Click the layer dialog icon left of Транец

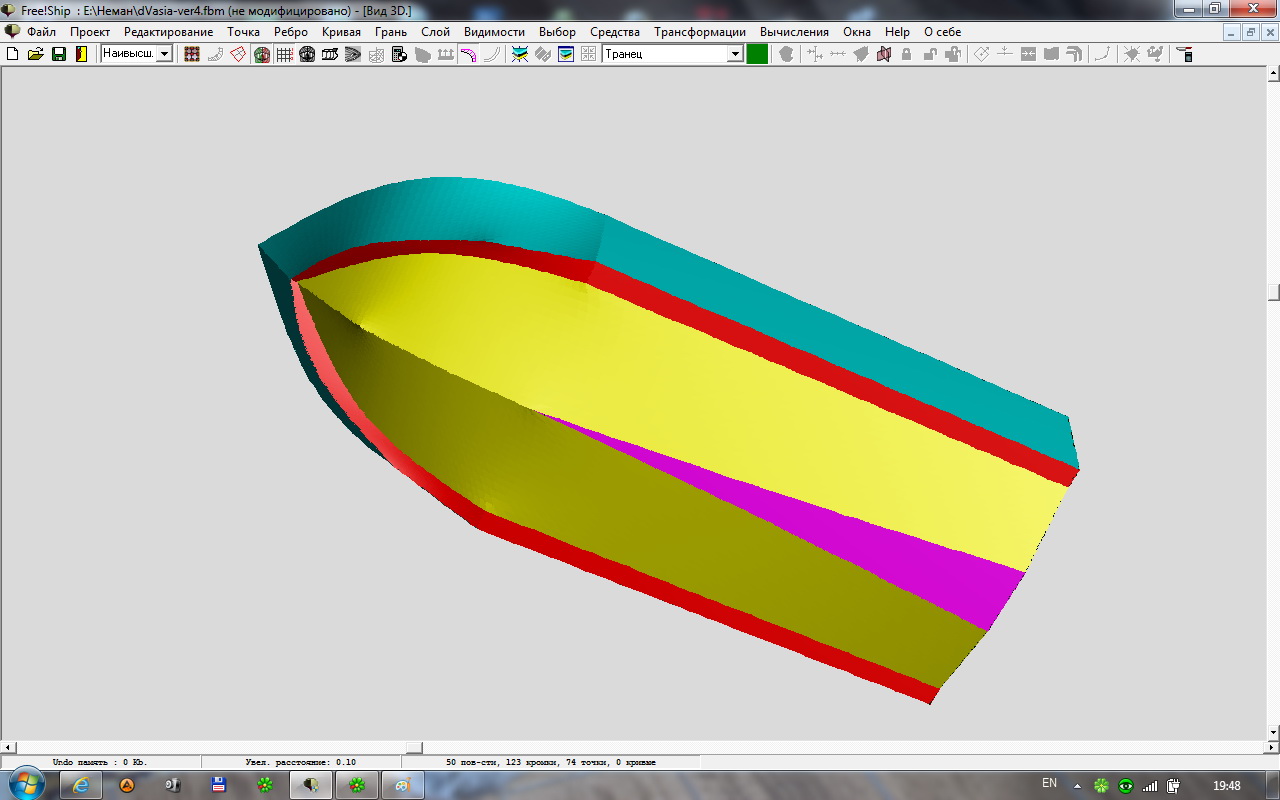[566, 54]
